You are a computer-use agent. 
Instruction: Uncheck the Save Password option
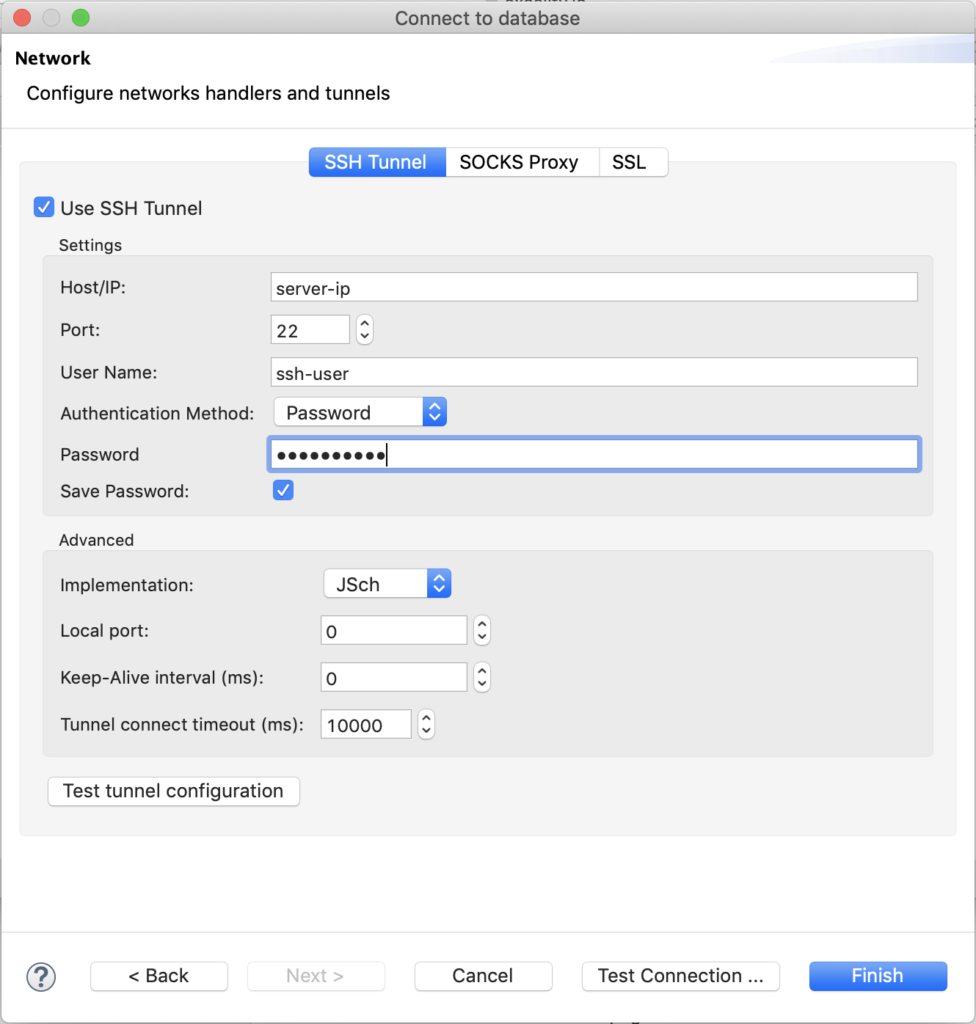[x=283, y=490]
